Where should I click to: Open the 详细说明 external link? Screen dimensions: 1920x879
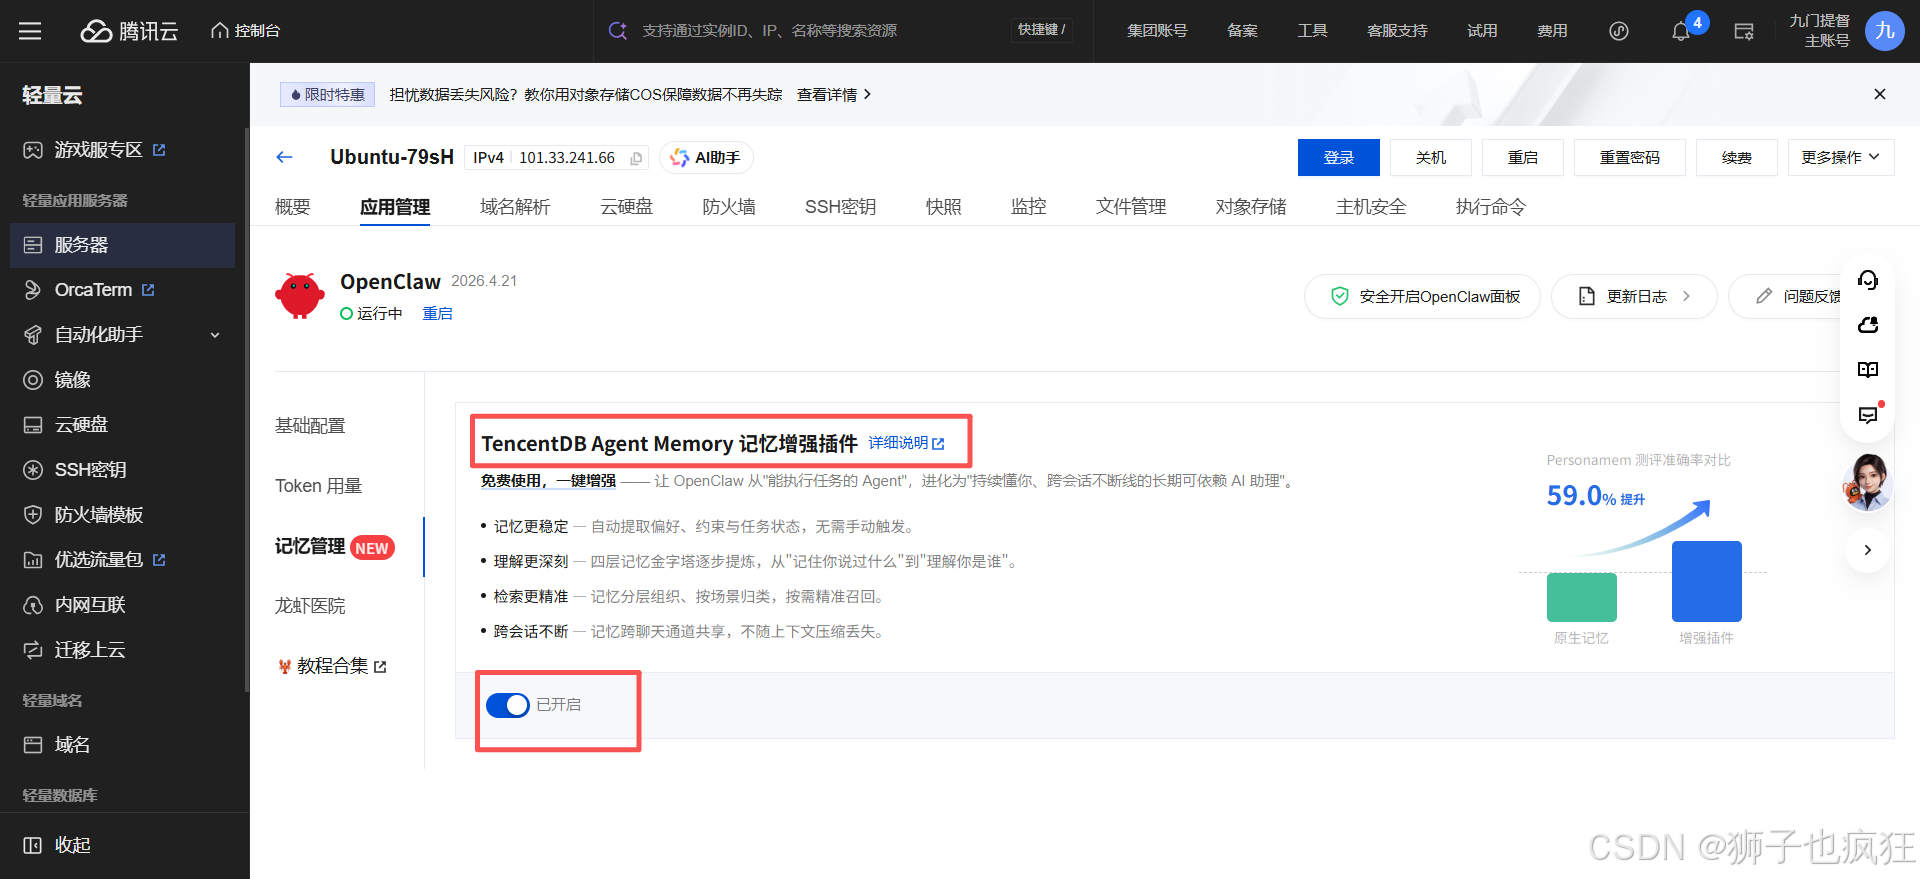coord(906,443)
